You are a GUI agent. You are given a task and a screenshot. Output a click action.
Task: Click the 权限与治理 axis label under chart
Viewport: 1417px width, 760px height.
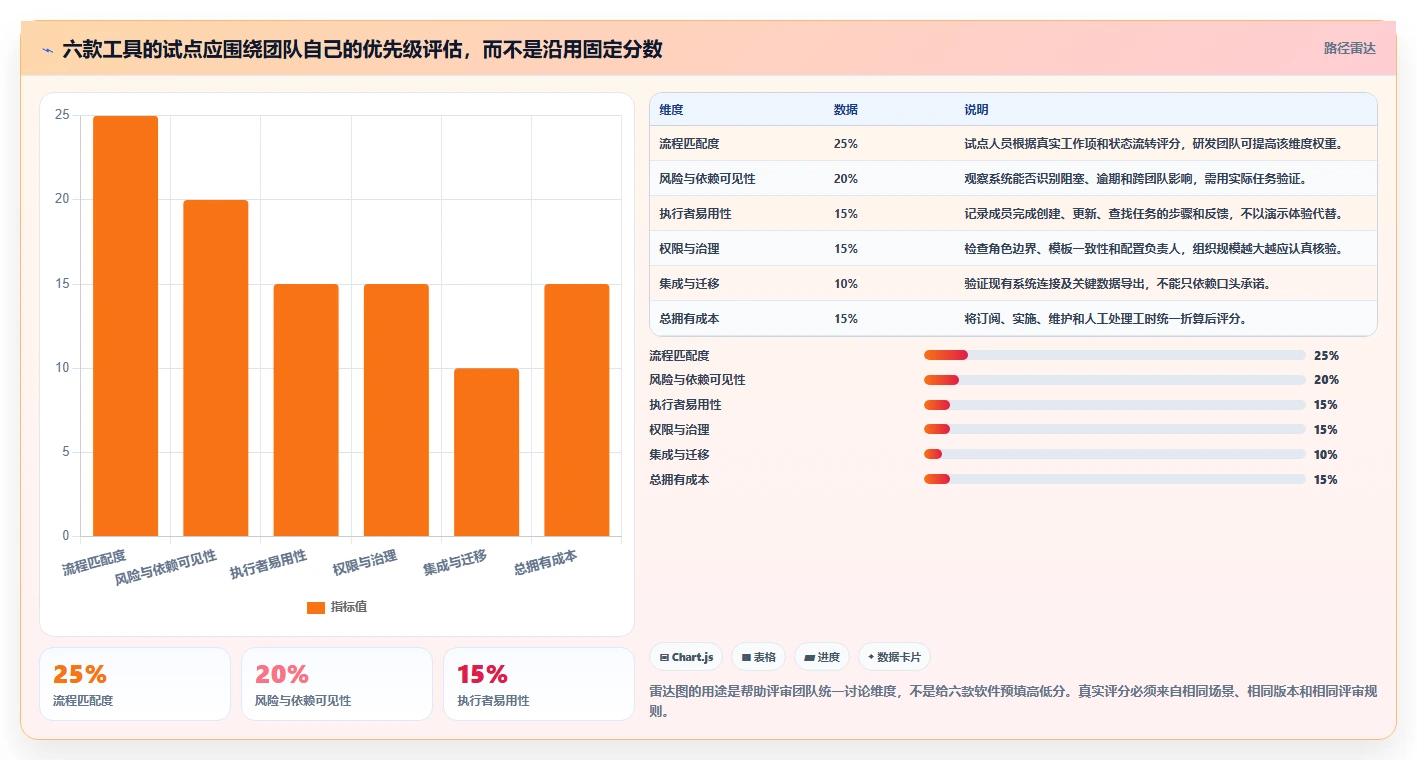(x=365, y=562)
